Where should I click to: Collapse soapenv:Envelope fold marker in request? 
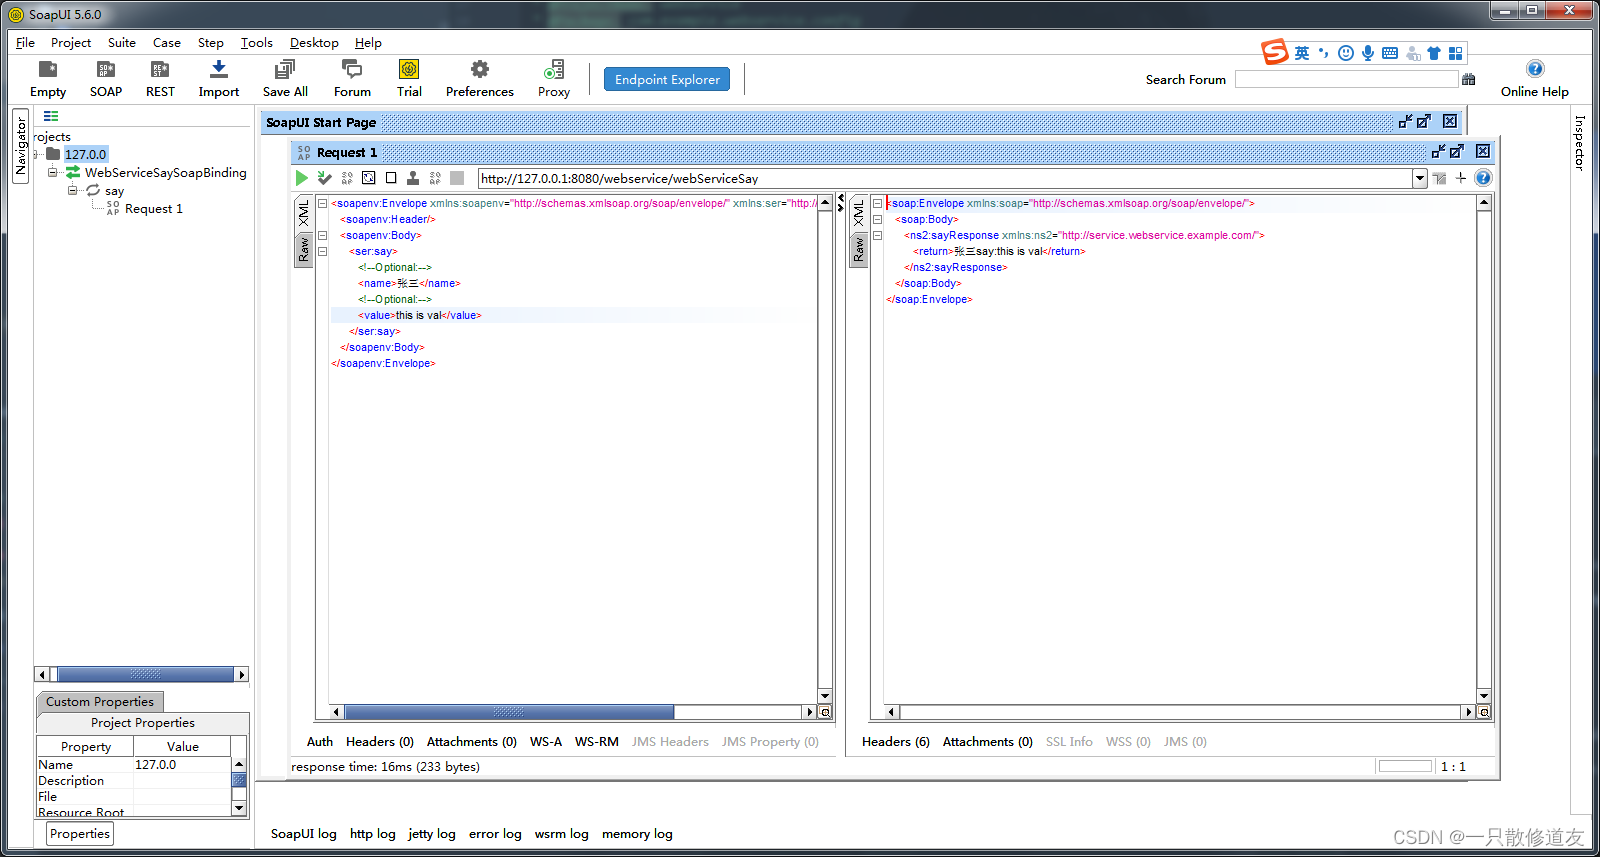(323, 203)
